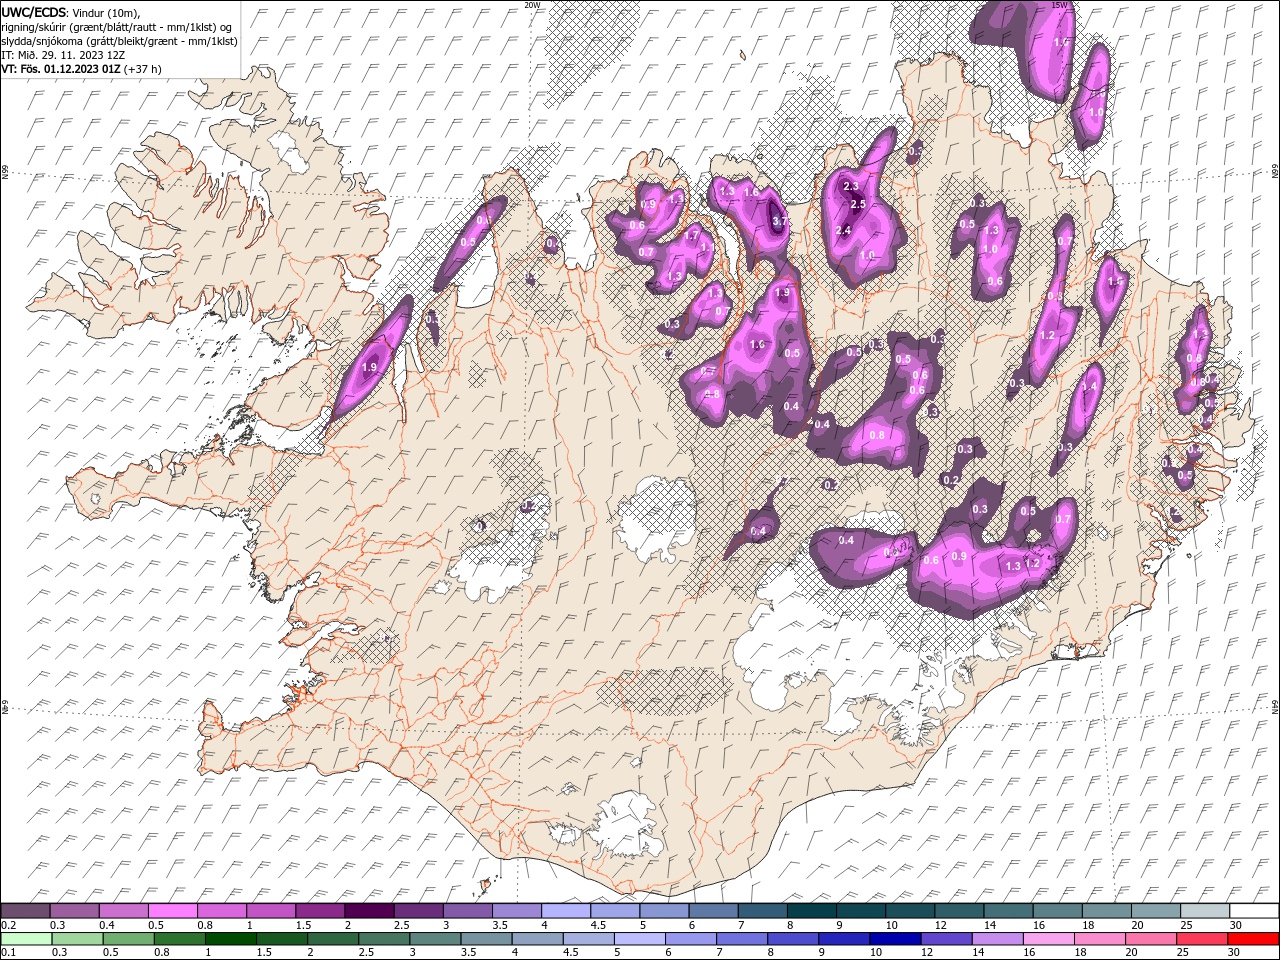The image size is (1280, 960).
Task: Click the '0.2' label in top legend row
Action: coord(9,925)
